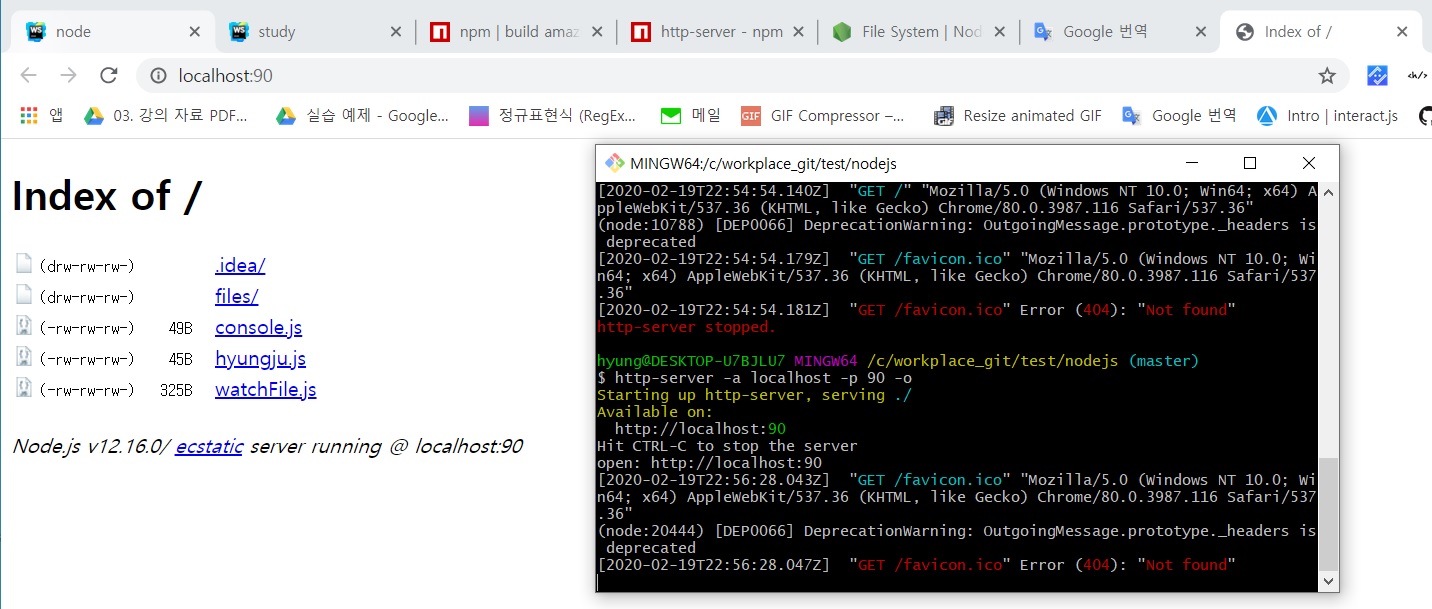Viewport: 1432px width, 609px height.
Task: Open the files/ directory link
Action: pos(237,297)
